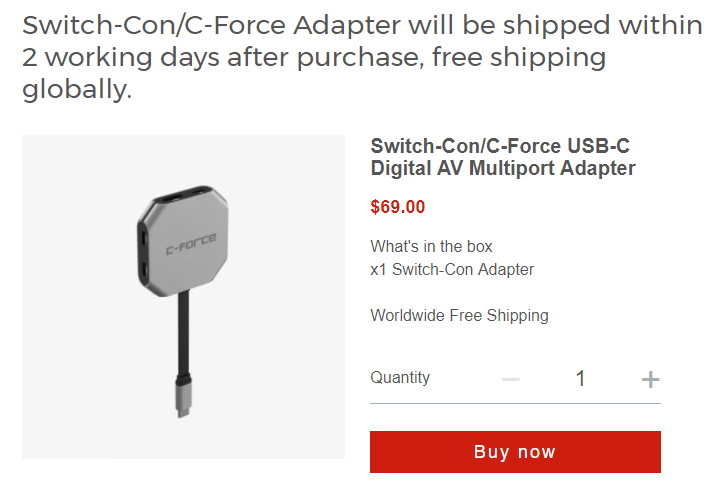Click the Buy now button
The width and height of the screenshot is (715, 484).
[x=515, y=452]
